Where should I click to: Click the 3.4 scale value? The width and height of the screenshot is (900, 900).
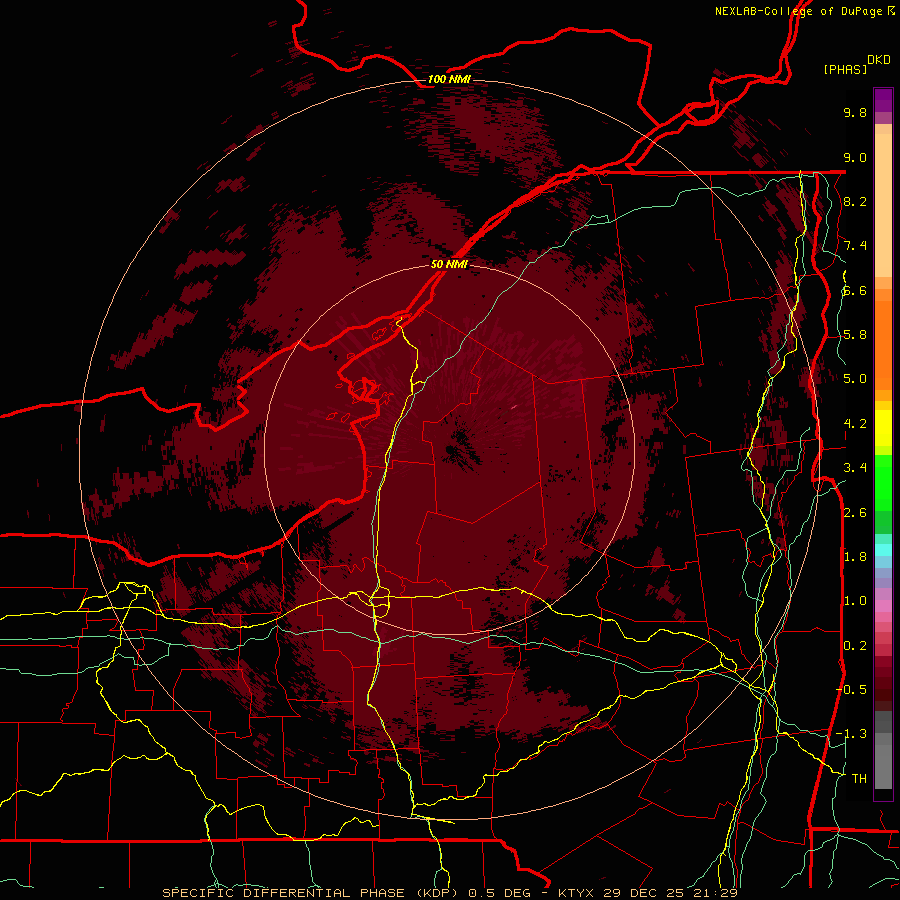tap(855, 468)
